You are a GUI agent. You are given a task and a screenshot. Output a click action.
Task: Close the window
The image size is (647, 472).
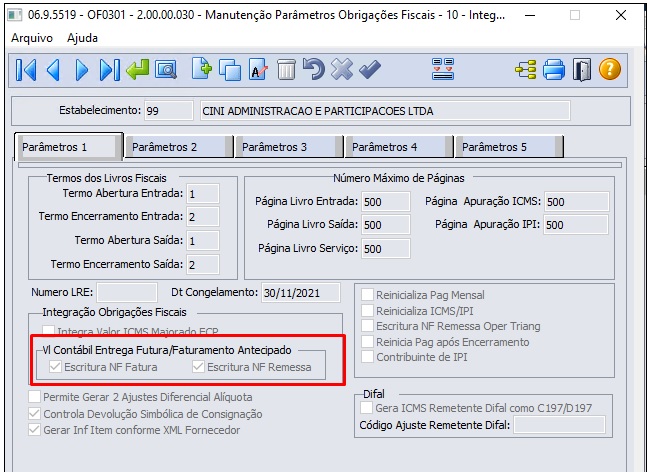[x=621, y=15]
